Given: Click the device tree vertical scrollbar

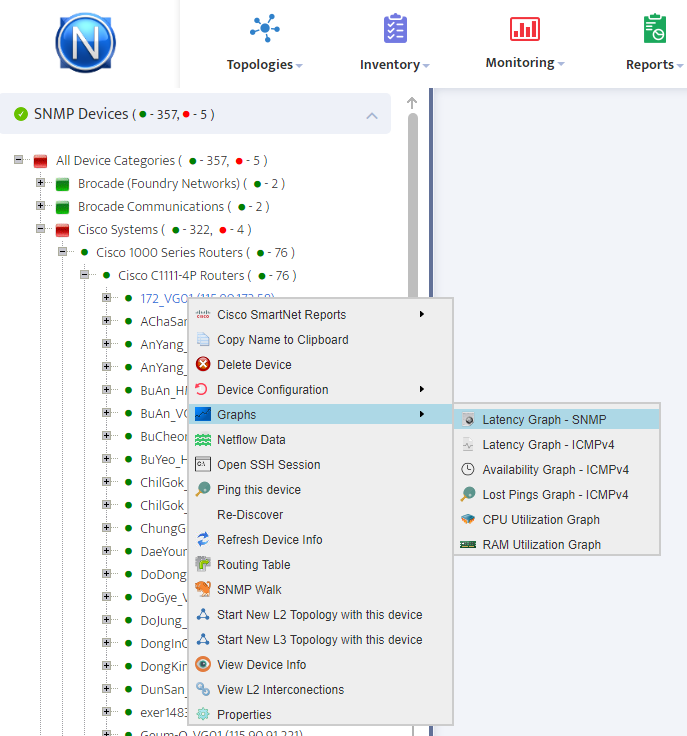Looking at the screenshot, I should (x=413, y=207).
